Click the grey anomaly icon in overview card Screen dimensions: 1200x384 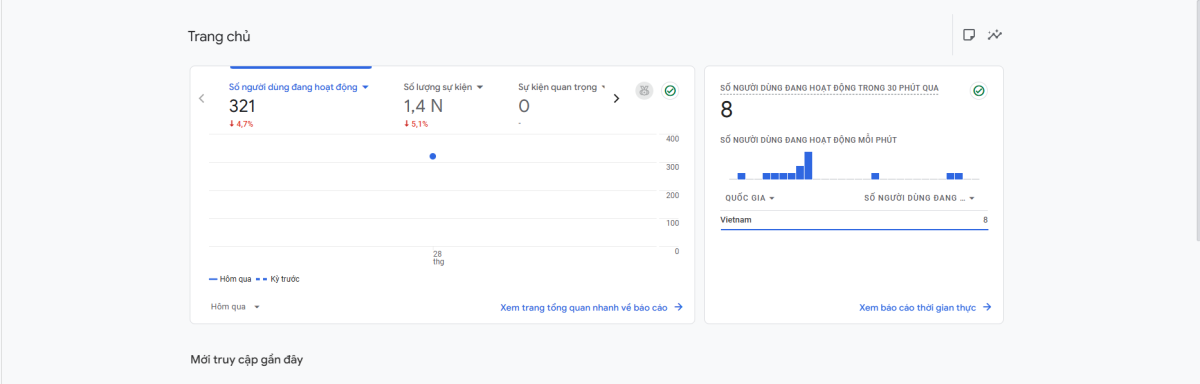645,91
